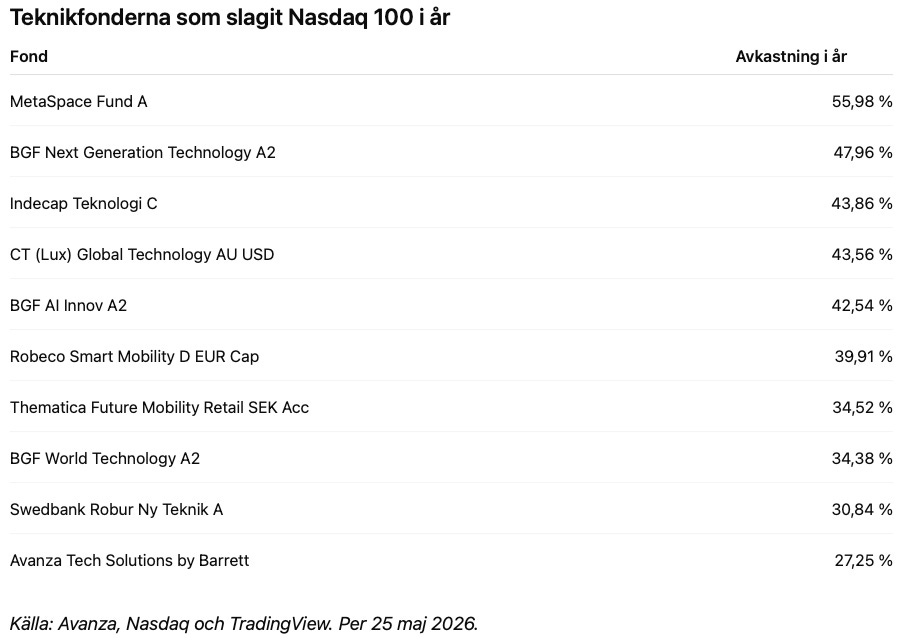916x638 pixels.
Task: Click the table title about Nasdaq 100
Action: [230, 18]
